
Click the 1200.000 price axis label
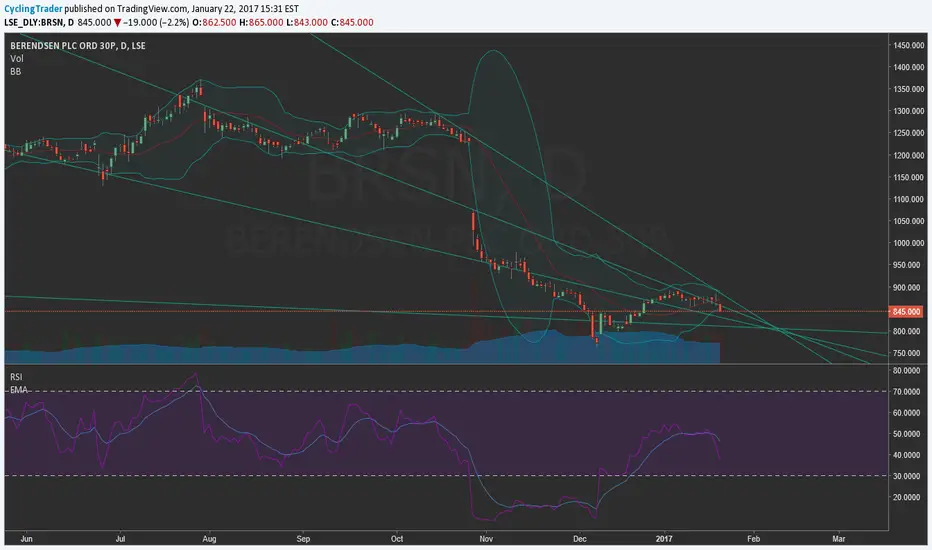pyautogui.click(x=909, y=155)
